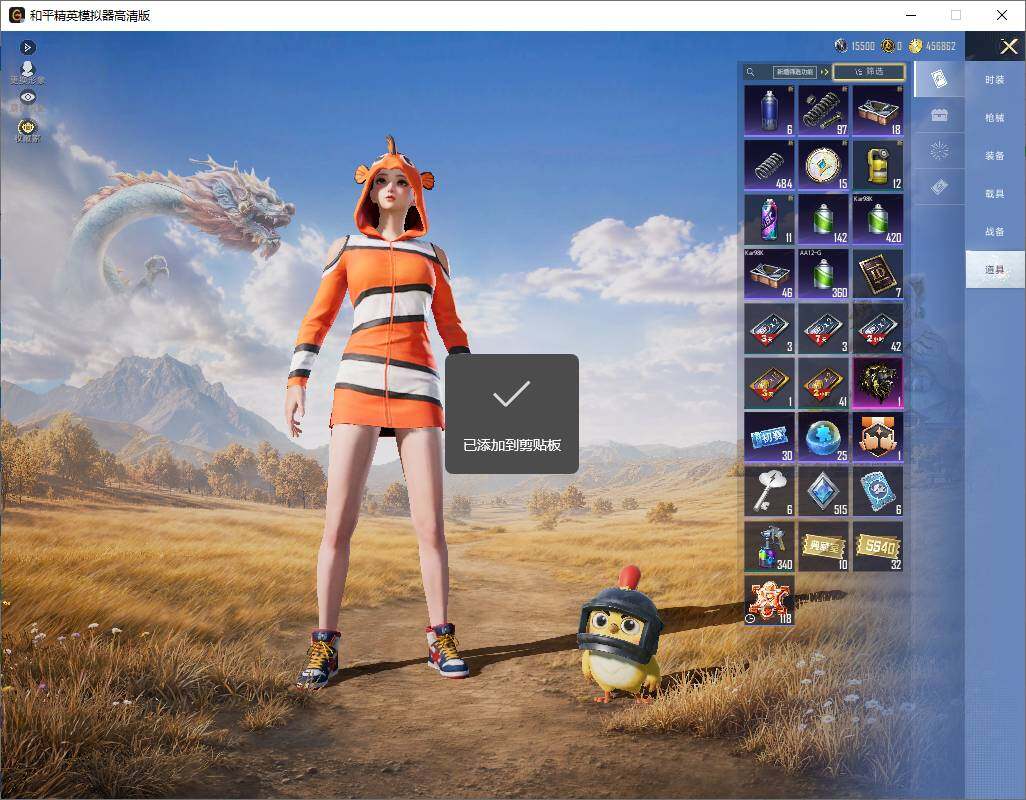Viewport: 1026px width, 800px height.
Task: Open the treasure chest category icon
Action: (939, 115)
